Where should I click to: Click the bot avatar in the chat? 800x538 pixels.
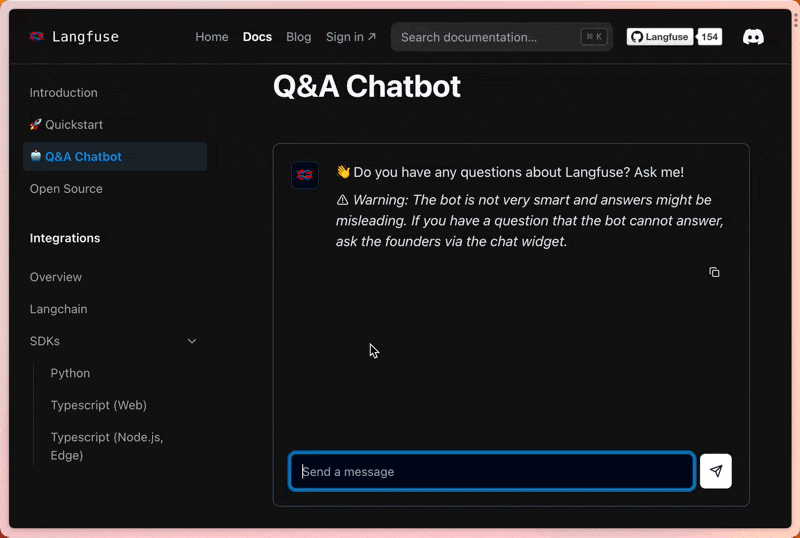point(305,175)
